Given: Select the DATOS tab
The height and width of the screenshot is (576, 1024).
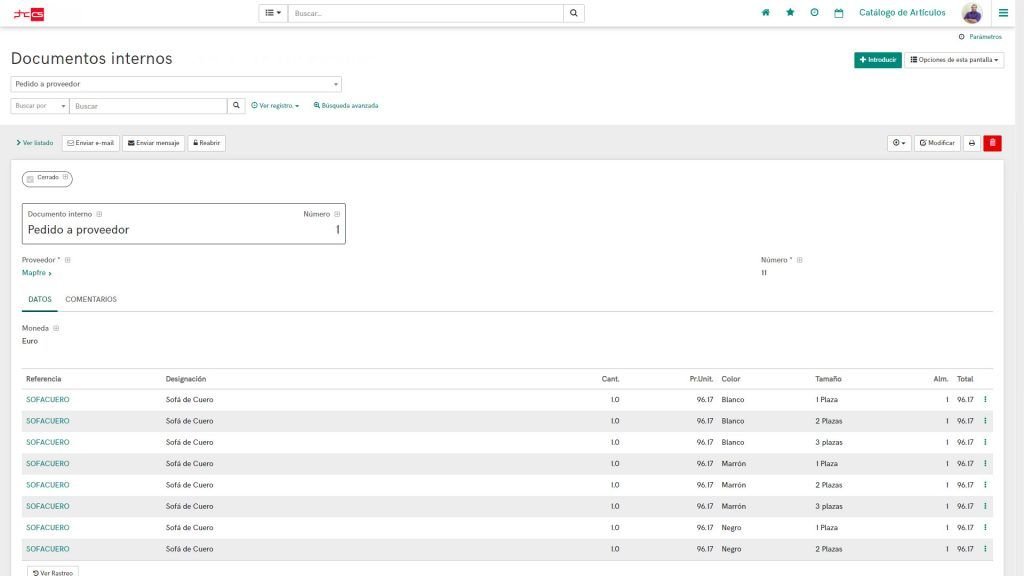Looking at the screenshot, I should point(40,299).
